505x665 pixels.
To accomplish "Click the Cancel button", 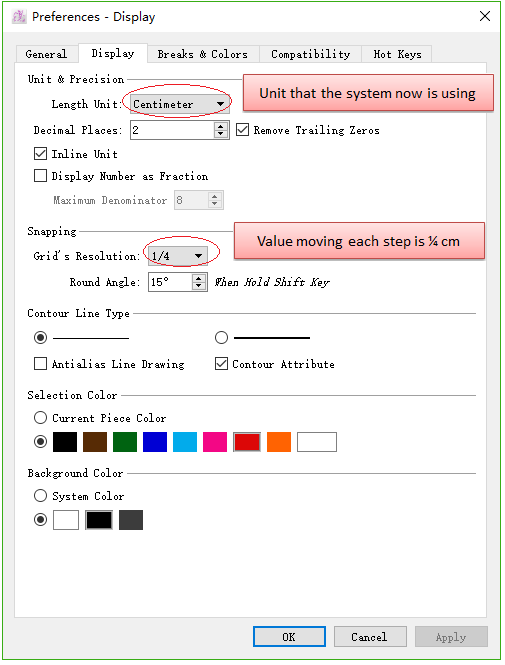I will [370, 637].
